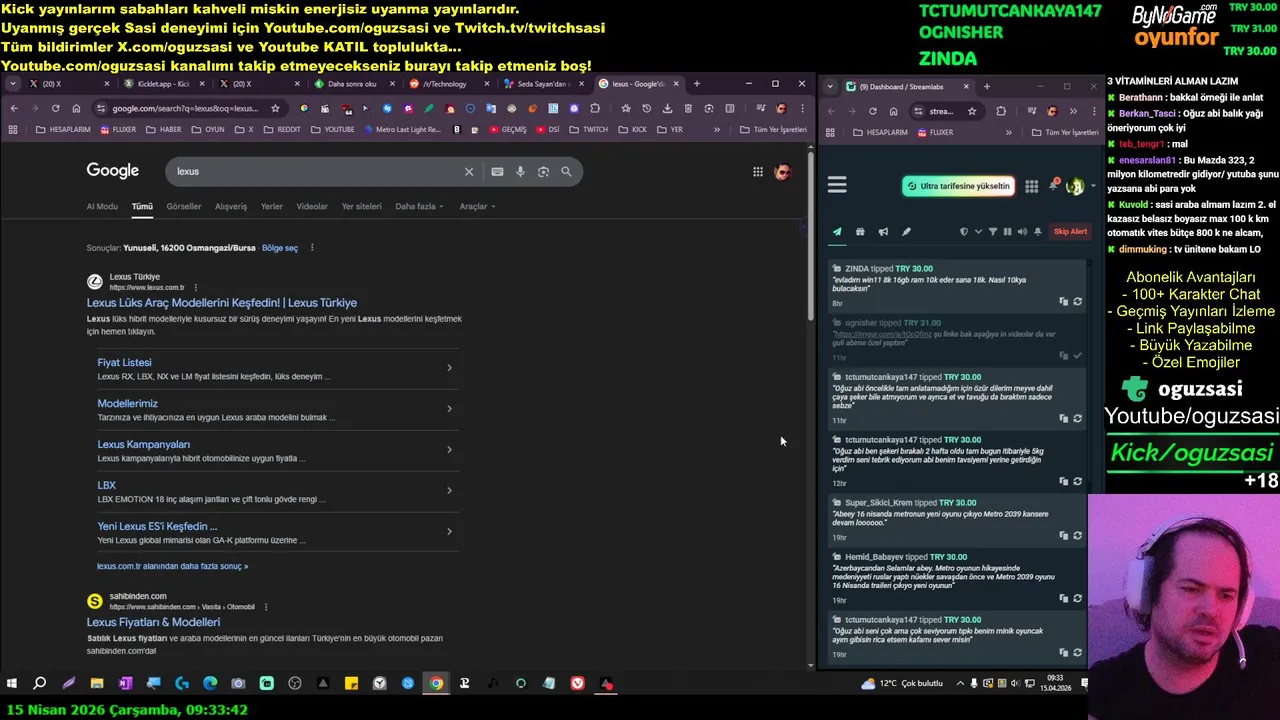Show more Chrome bookmarks chevron
Image resolution: width=1280 pixels, height=720 pixels.
[716, 130]
